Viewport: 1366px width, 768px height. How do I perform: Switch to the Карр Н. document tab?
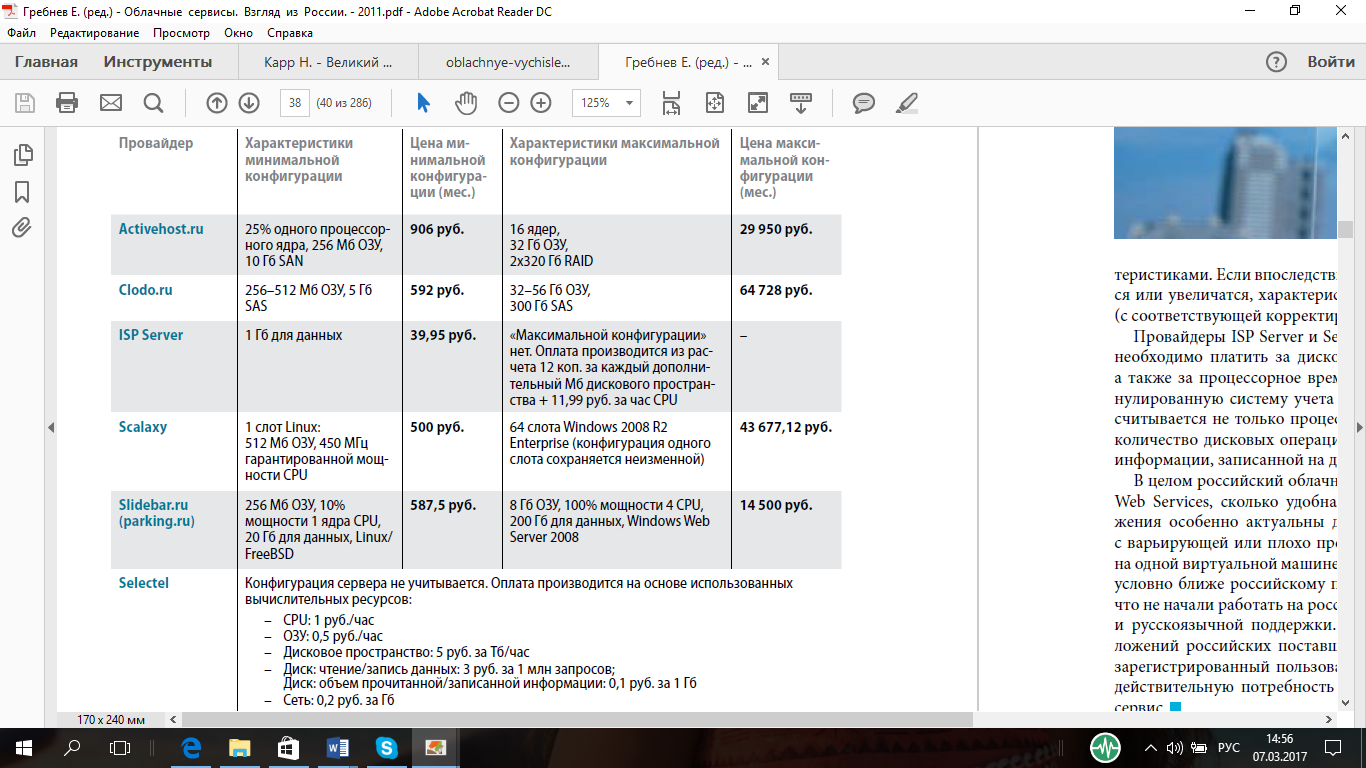coord(328,62)
